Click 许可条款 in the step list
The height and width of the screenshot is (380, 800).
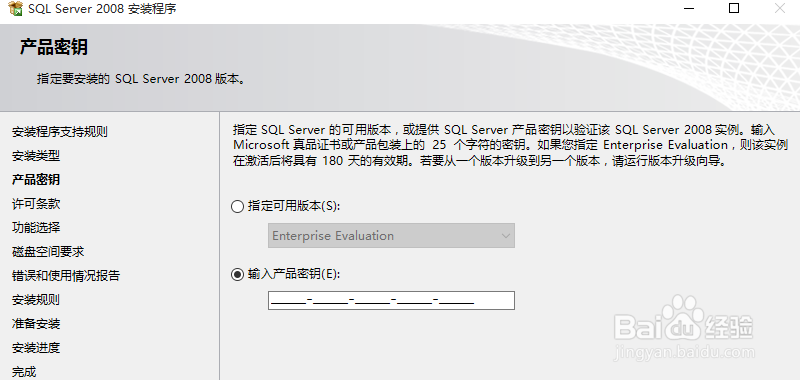[x=36, y=204]
